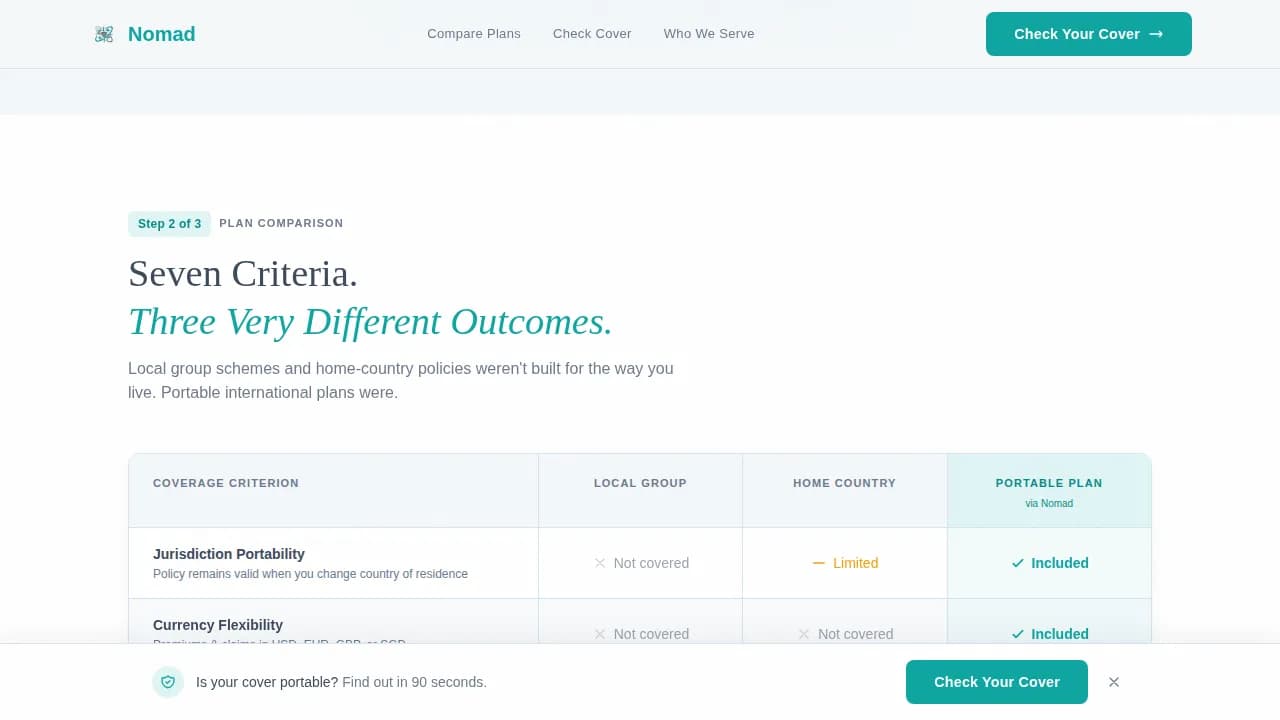
Task: Click the Find out in 90 seconds text
Action: (x=414, y=681)
